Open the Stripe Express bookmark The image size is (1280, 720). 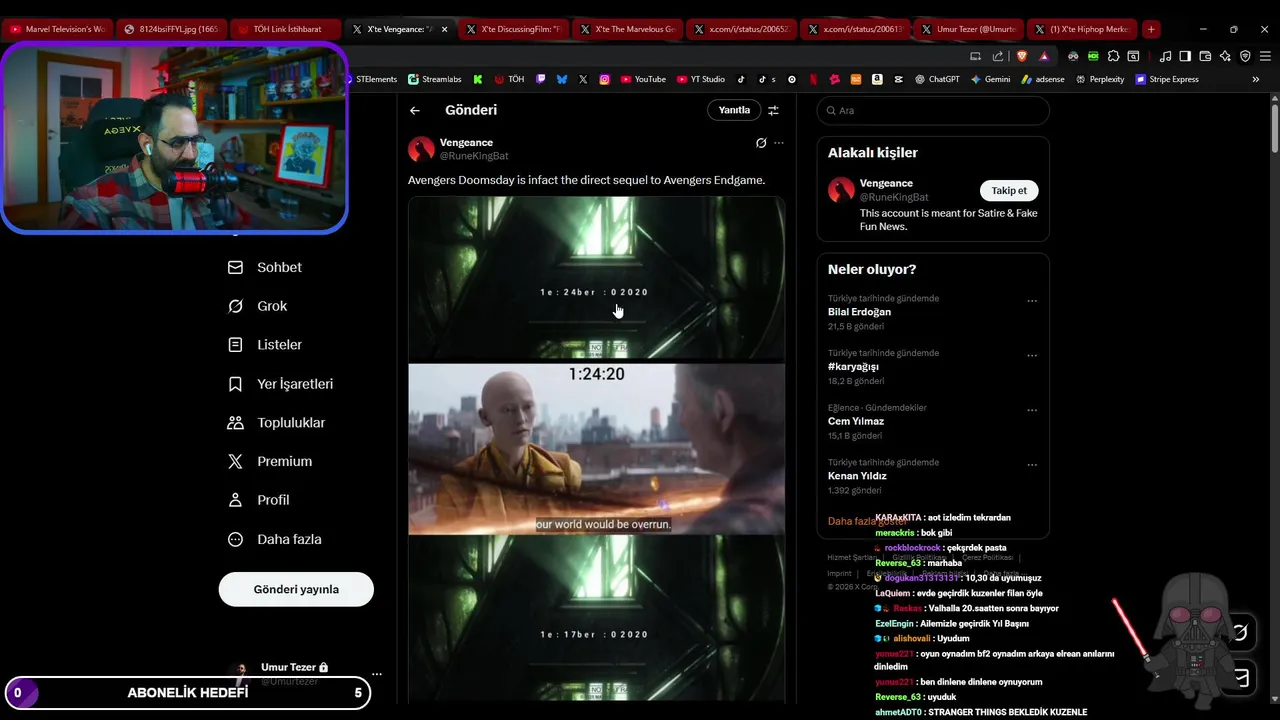(1167, 79)
